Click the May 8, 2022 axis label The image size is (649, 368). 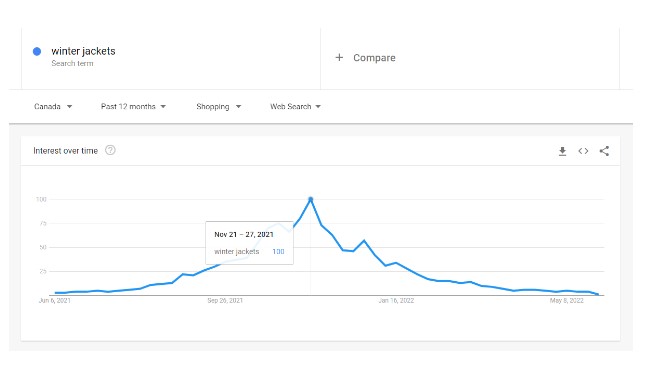point(567,301)
